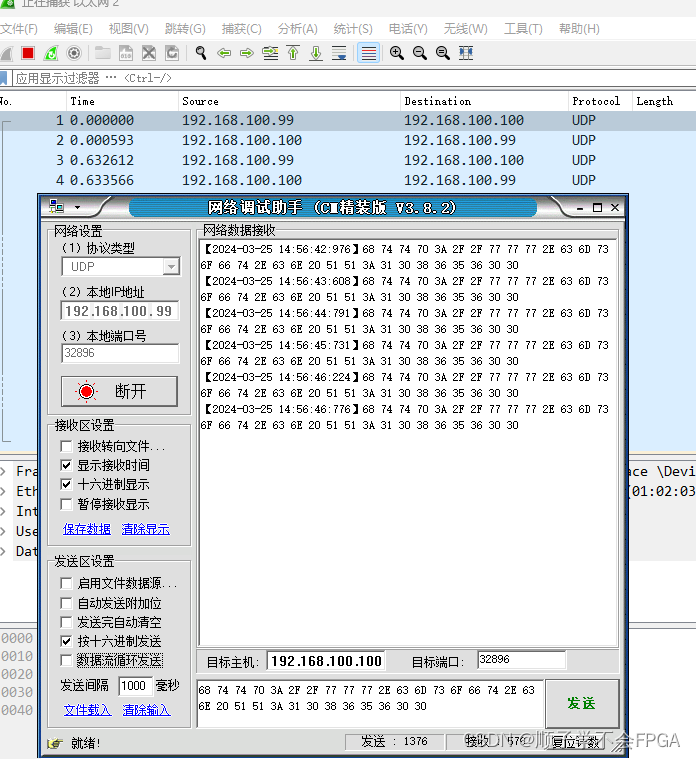Viewport: 696px width, 759px height.
Task: Click the 保存数据 link
Action: pos(87,529)
